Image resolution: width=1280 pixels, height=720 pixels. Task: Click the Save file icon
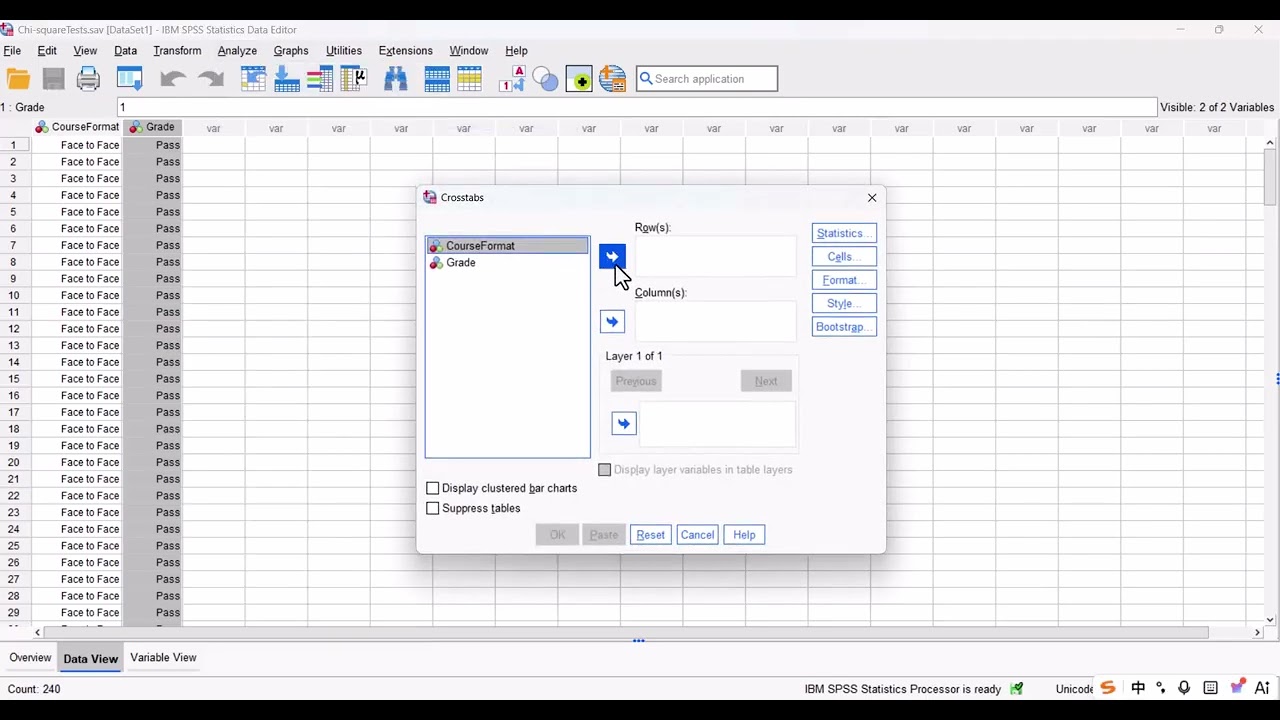click(x=53, y=79)
